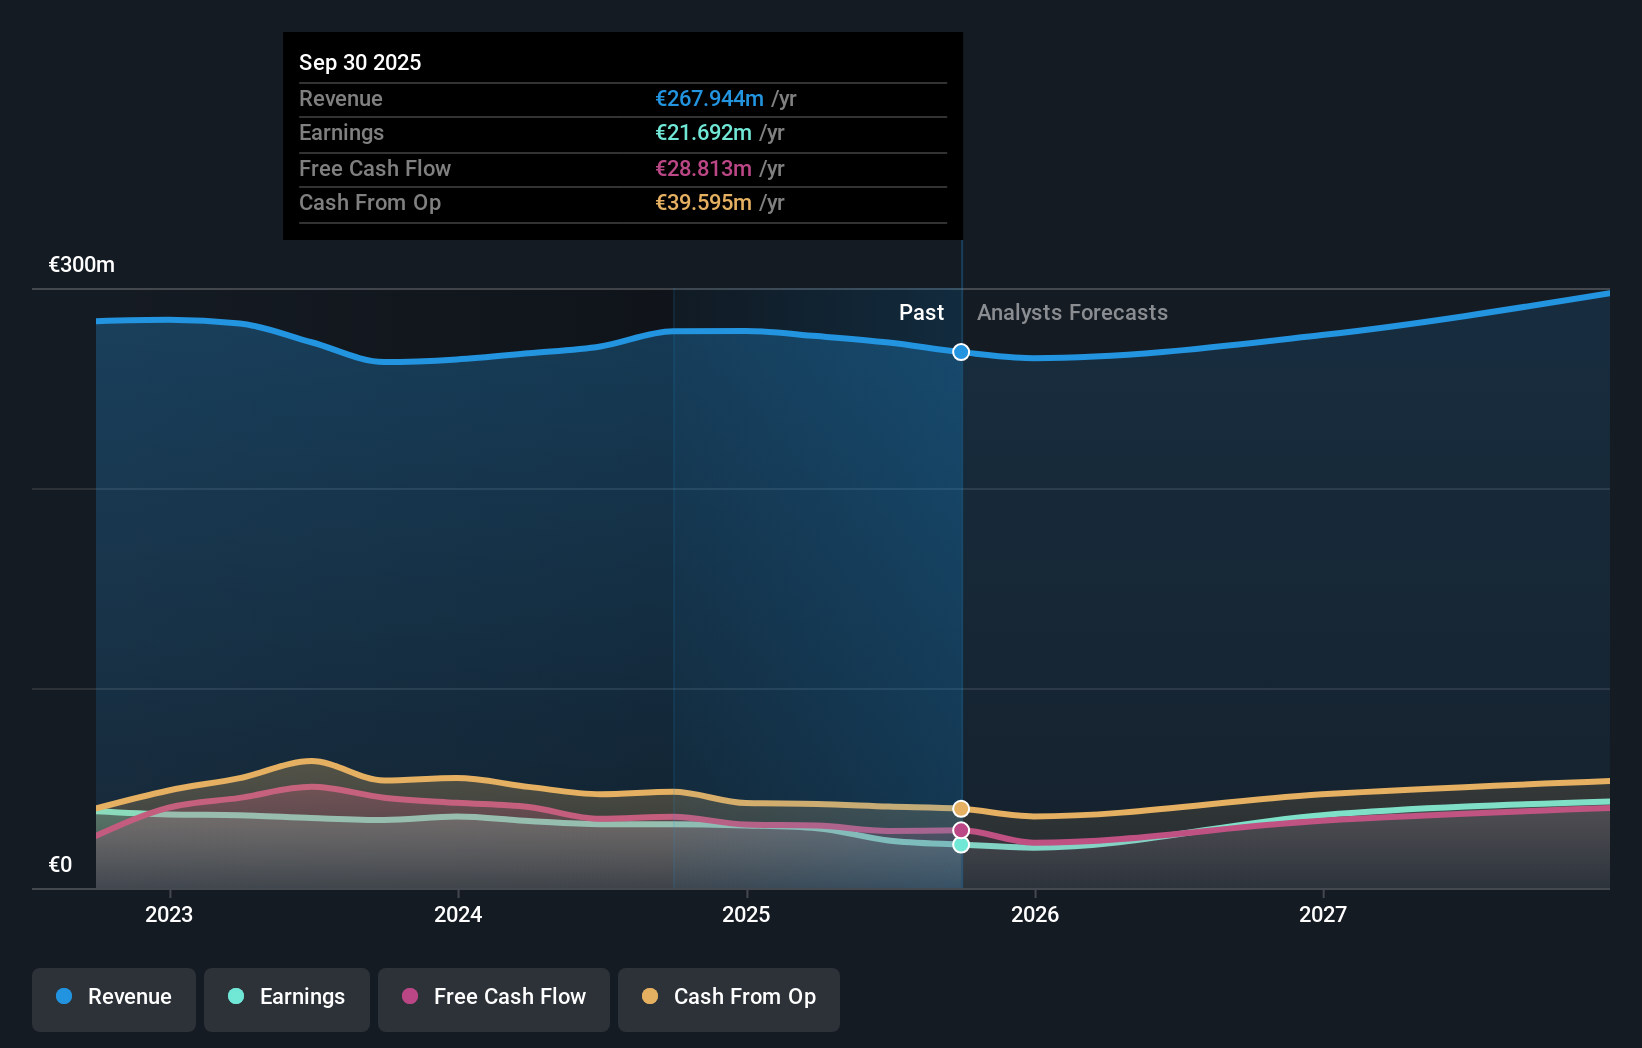Image resolution: width=1642 pixels, height=1048 pixels.
Task: Click the 2026 axis label
Action: coord(1036,913)
